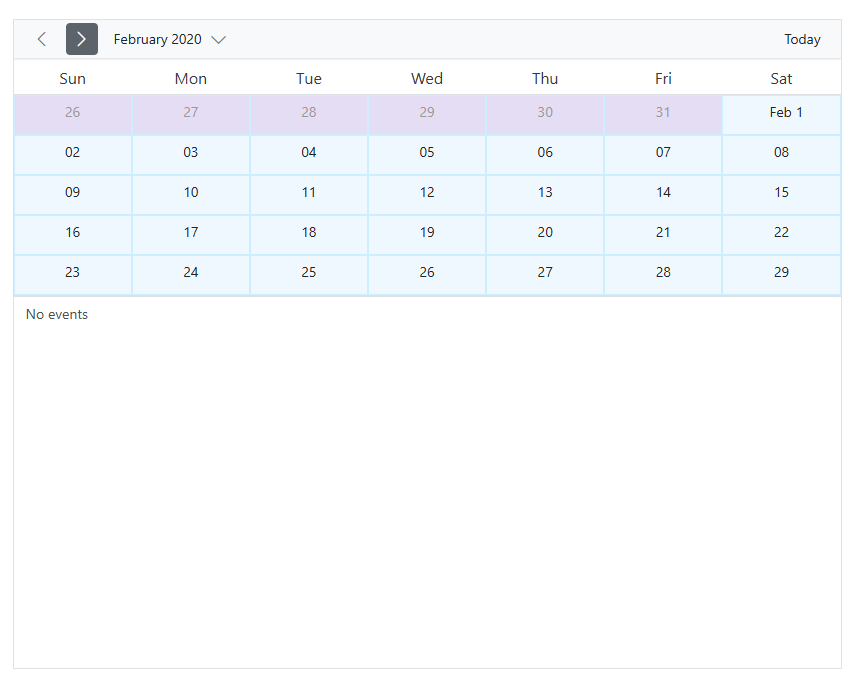The width and height of the screenshot is (857, 685).
Task: Select date 05 in the calendar
Action: pos(427,155)
